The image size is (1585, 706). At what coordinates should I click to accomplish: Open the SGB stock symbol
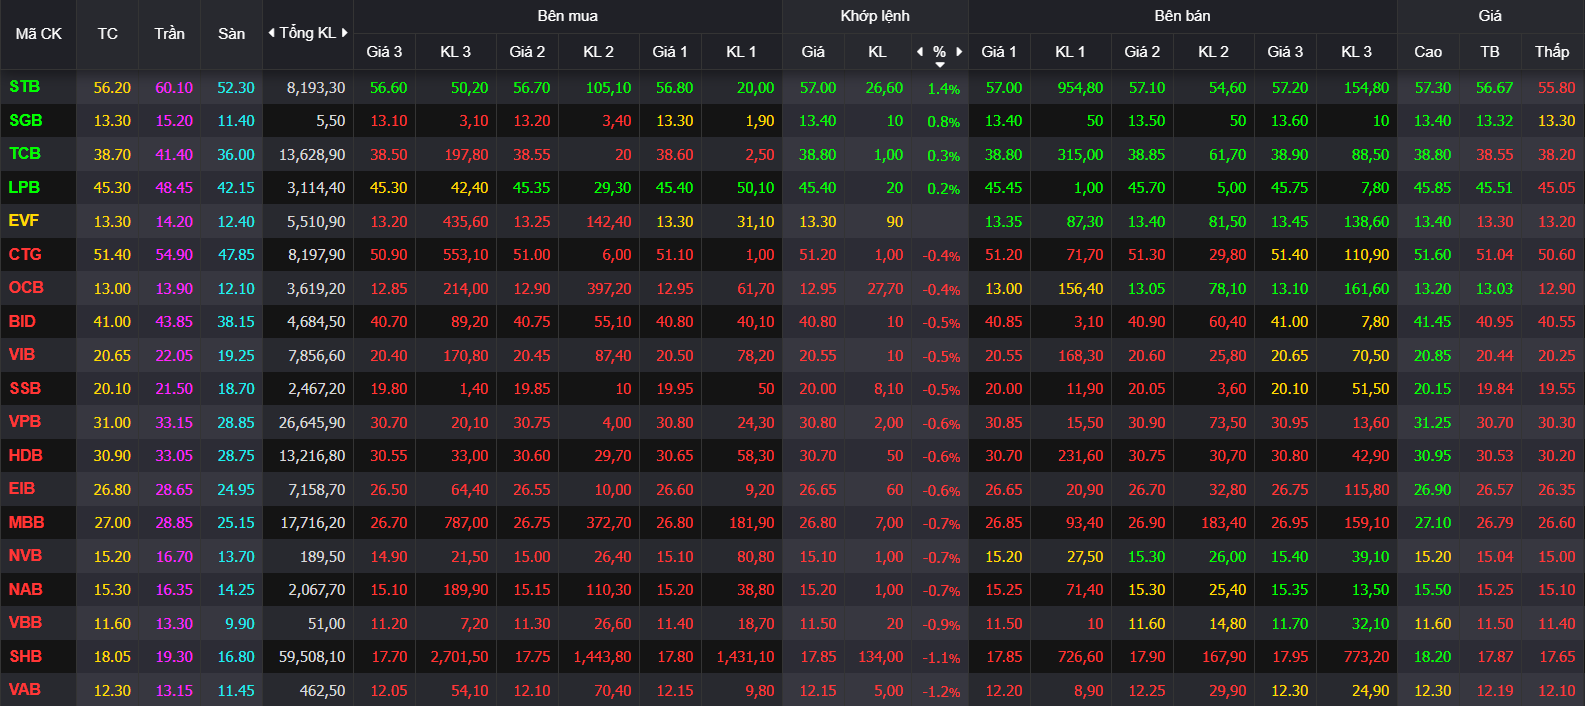tap(26, 120)
